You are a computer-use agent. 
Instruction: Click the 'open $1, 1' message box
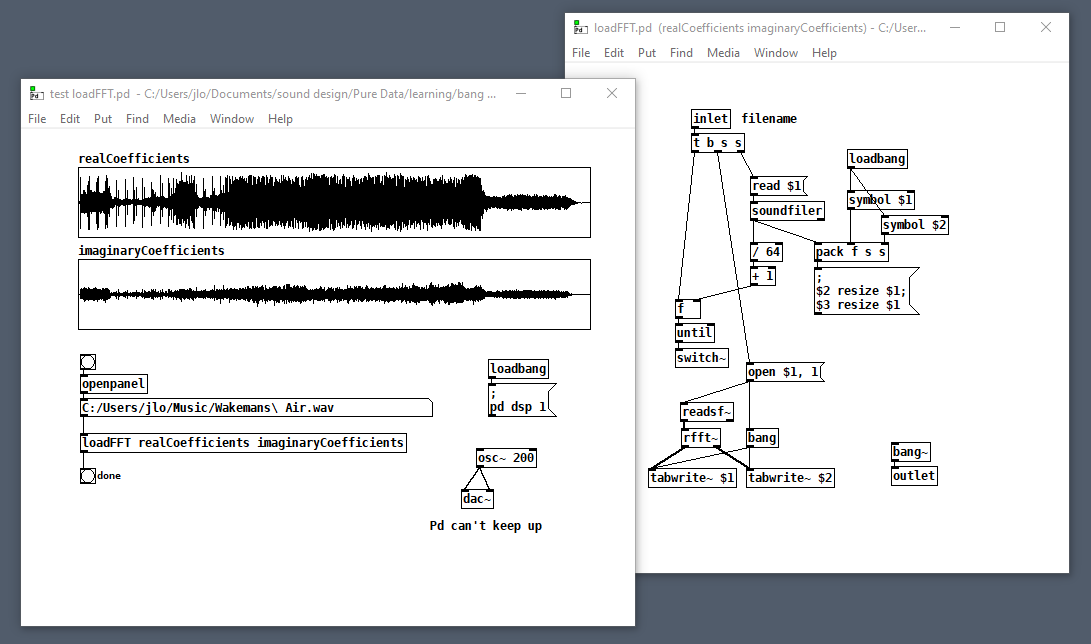(785, 372)
